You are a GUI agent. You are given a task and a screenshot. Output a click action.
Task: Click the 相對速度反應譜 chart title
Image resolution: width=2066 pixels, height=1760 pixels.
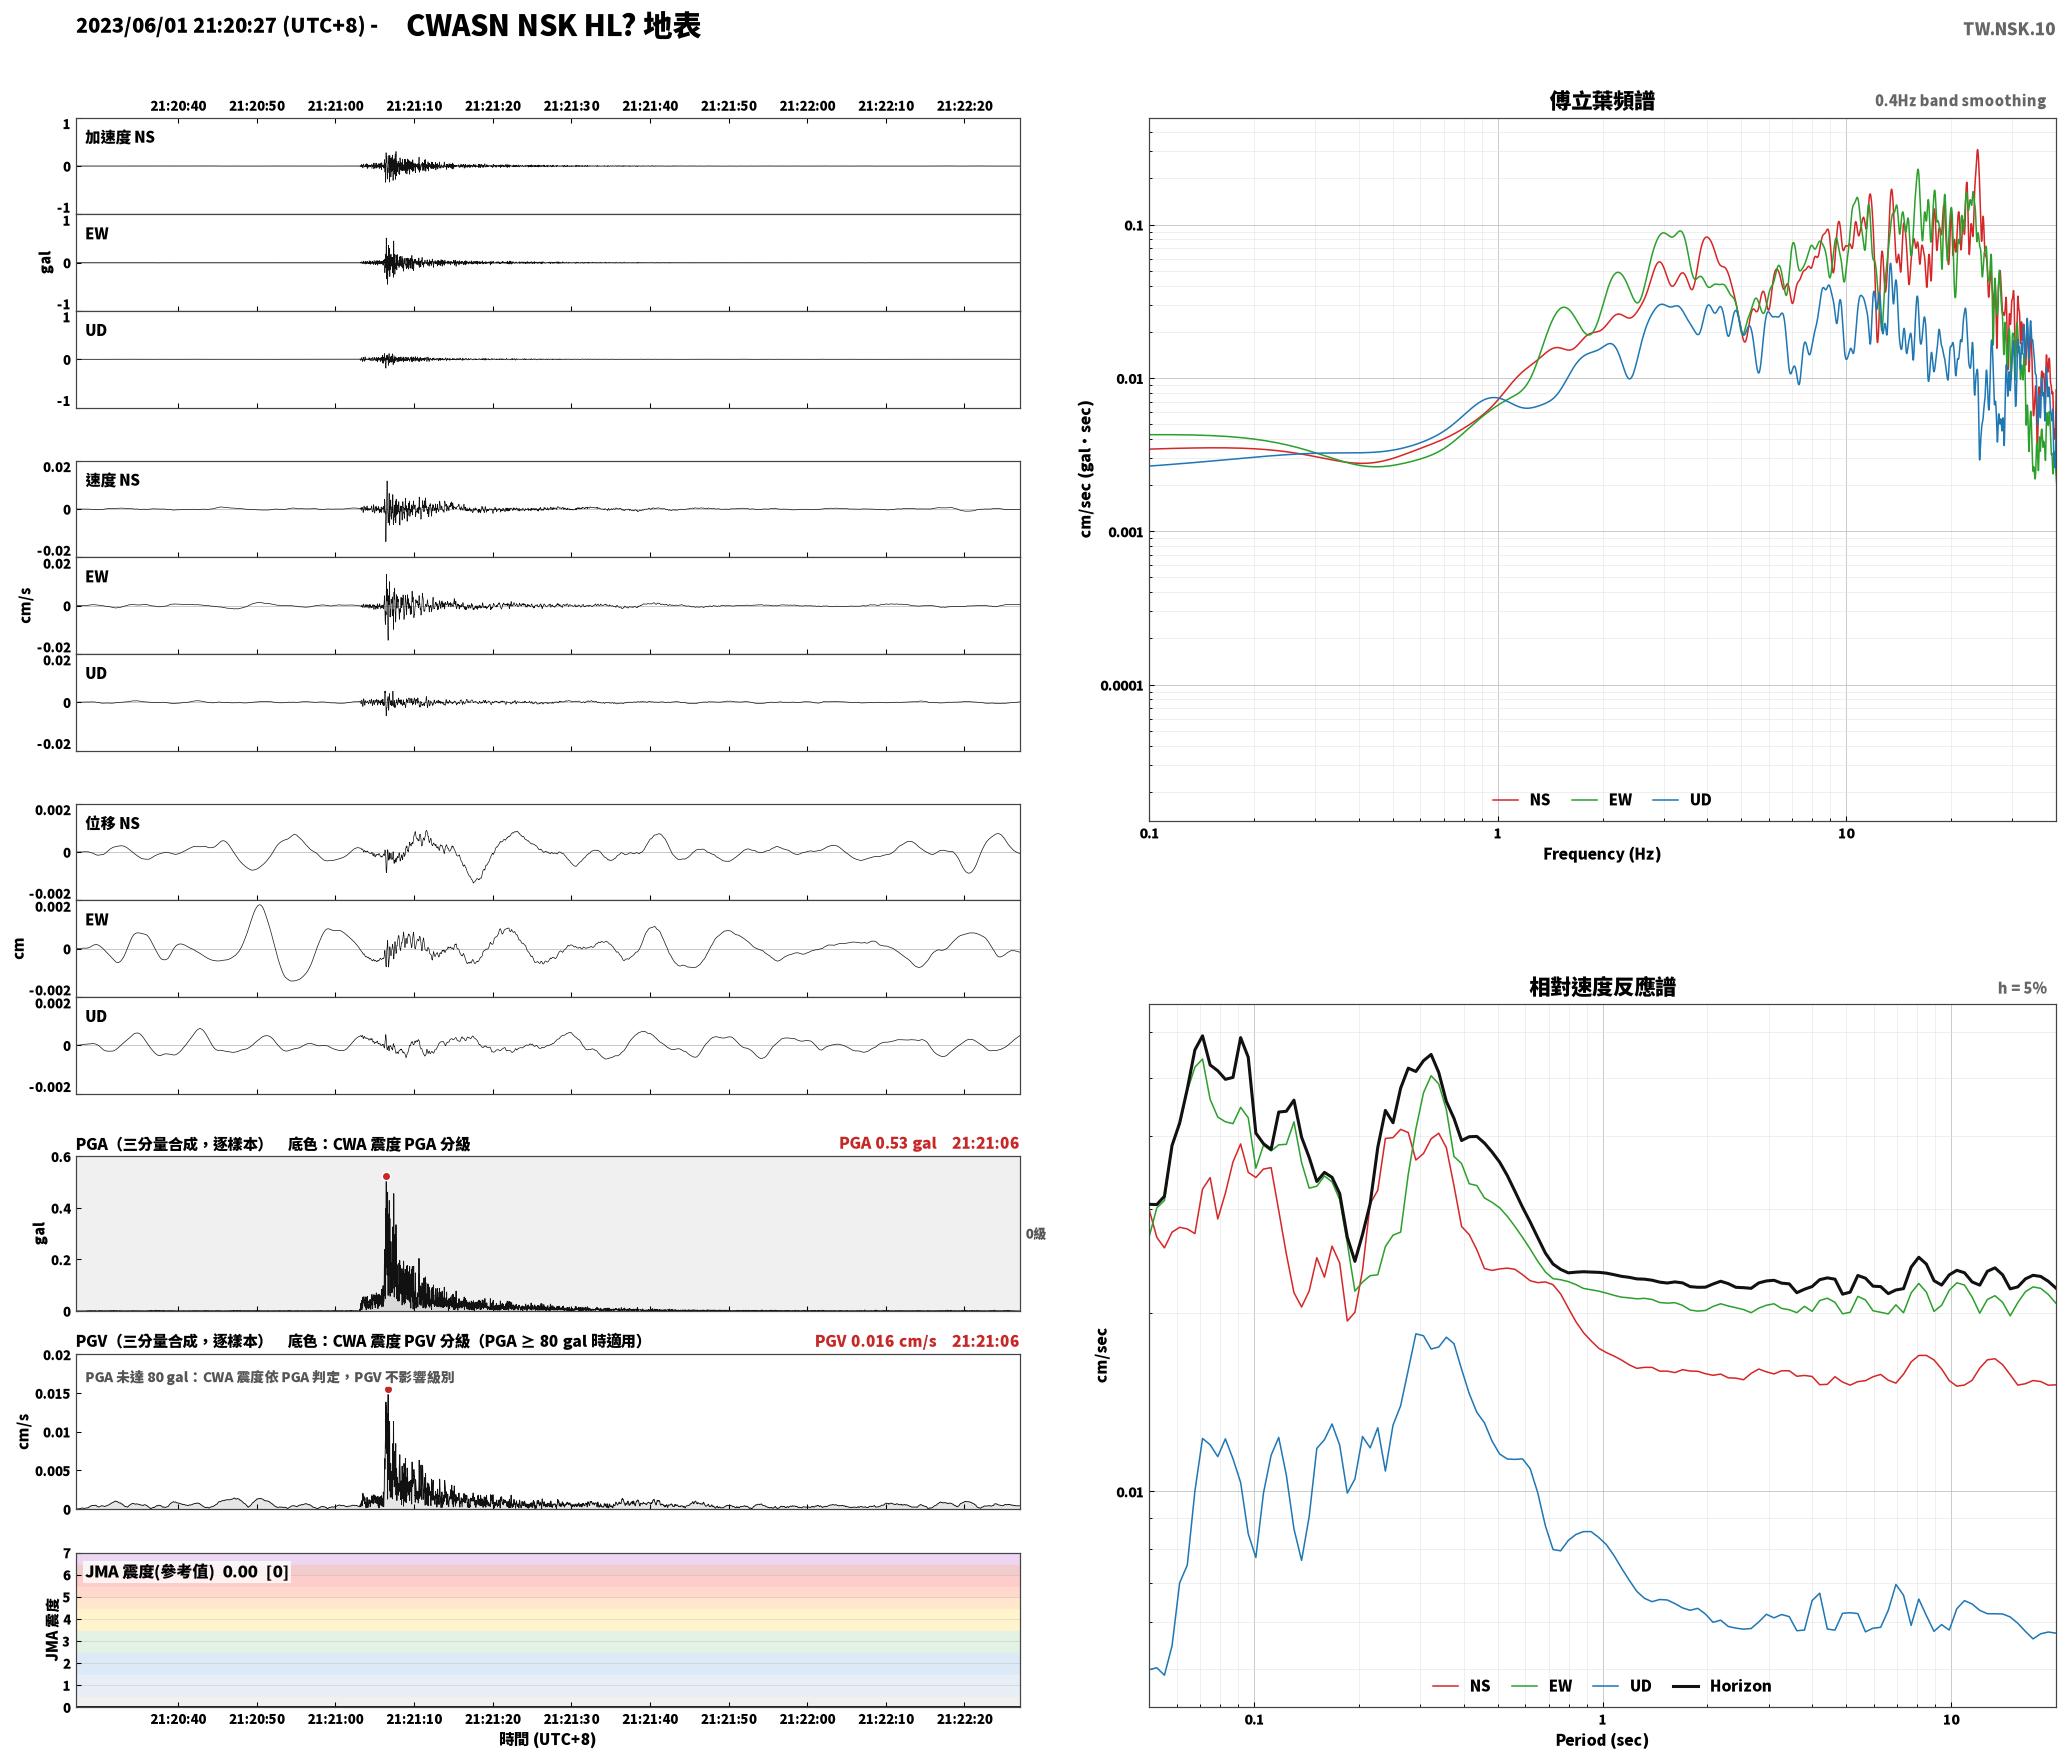point(1602,986)
